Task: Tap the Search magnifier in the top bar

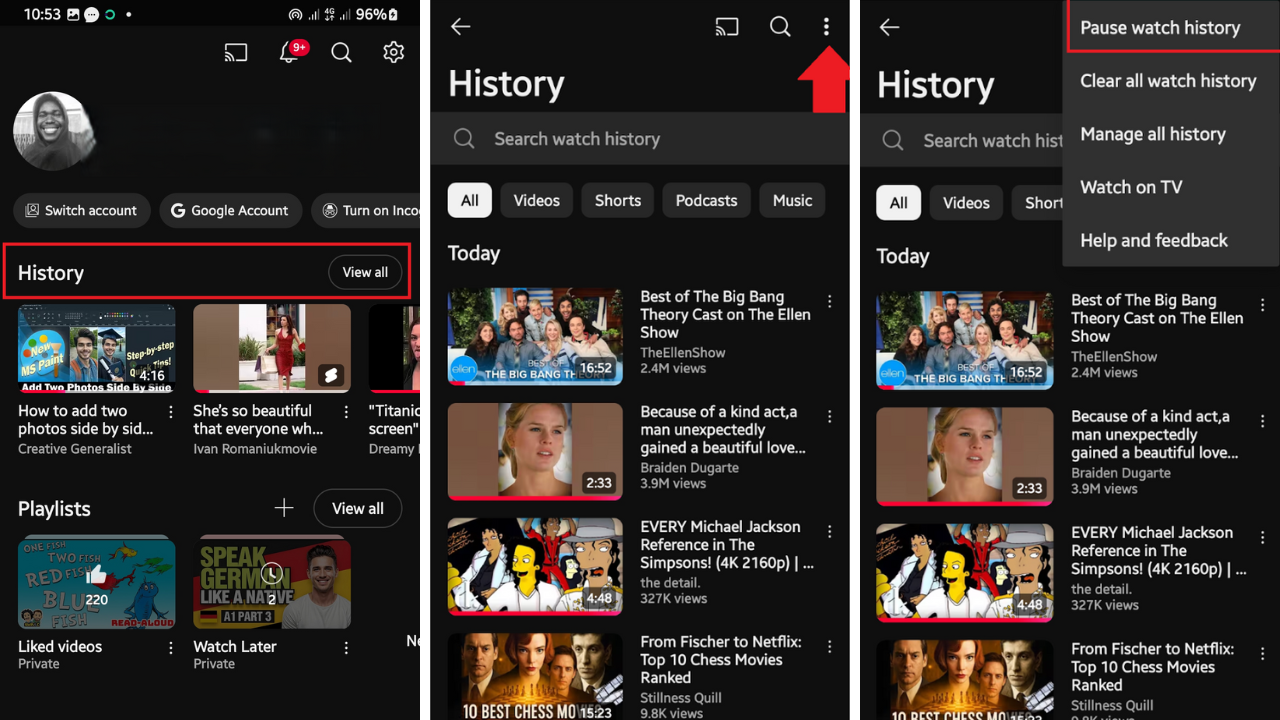Action: pos(341,52)
